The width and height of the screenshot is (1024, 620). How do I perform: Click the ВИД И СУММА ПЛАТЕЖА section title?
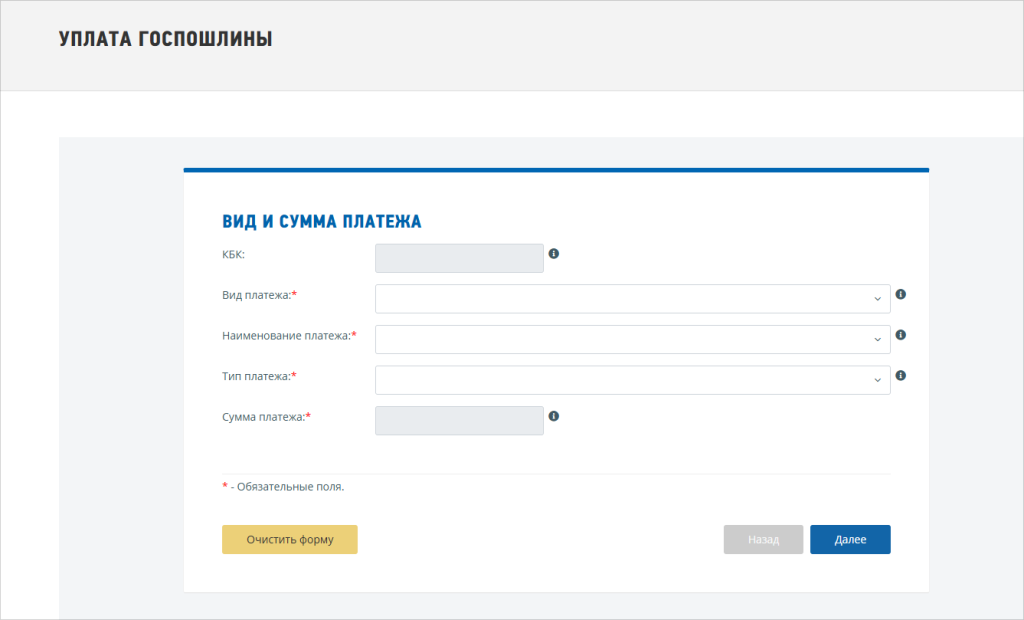(x=321, y=222)
